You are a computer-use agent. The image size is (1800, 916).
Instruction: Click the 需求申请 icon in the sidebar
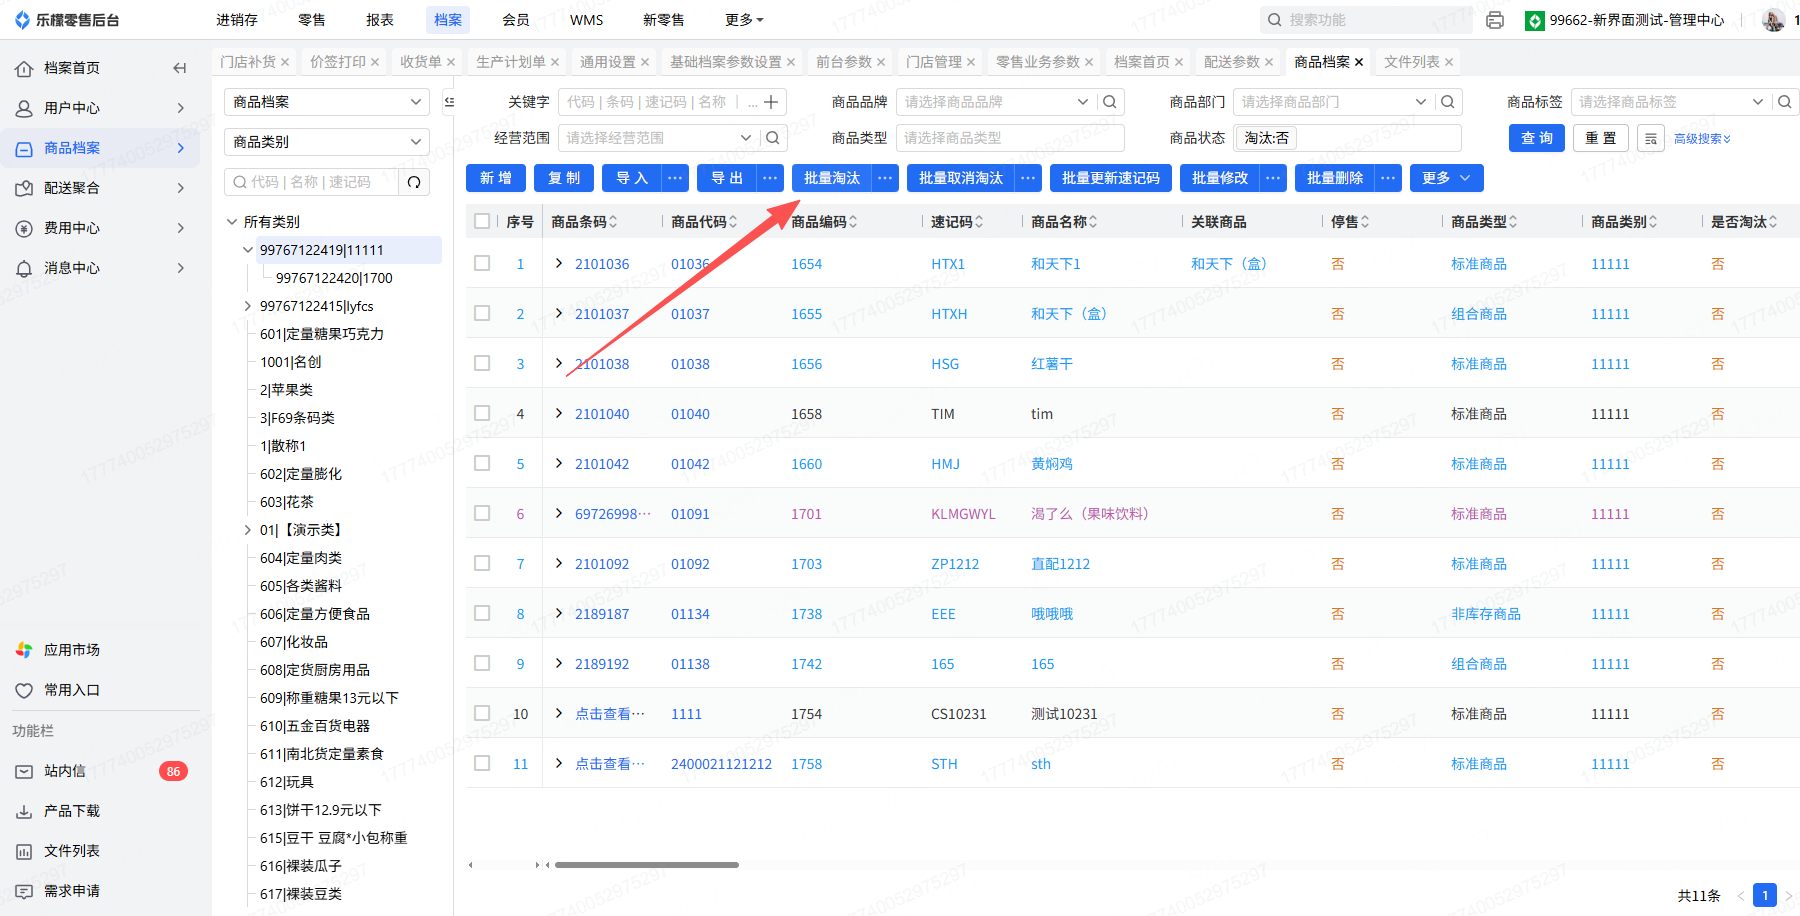pyautogui.click(x=24, y=891)
